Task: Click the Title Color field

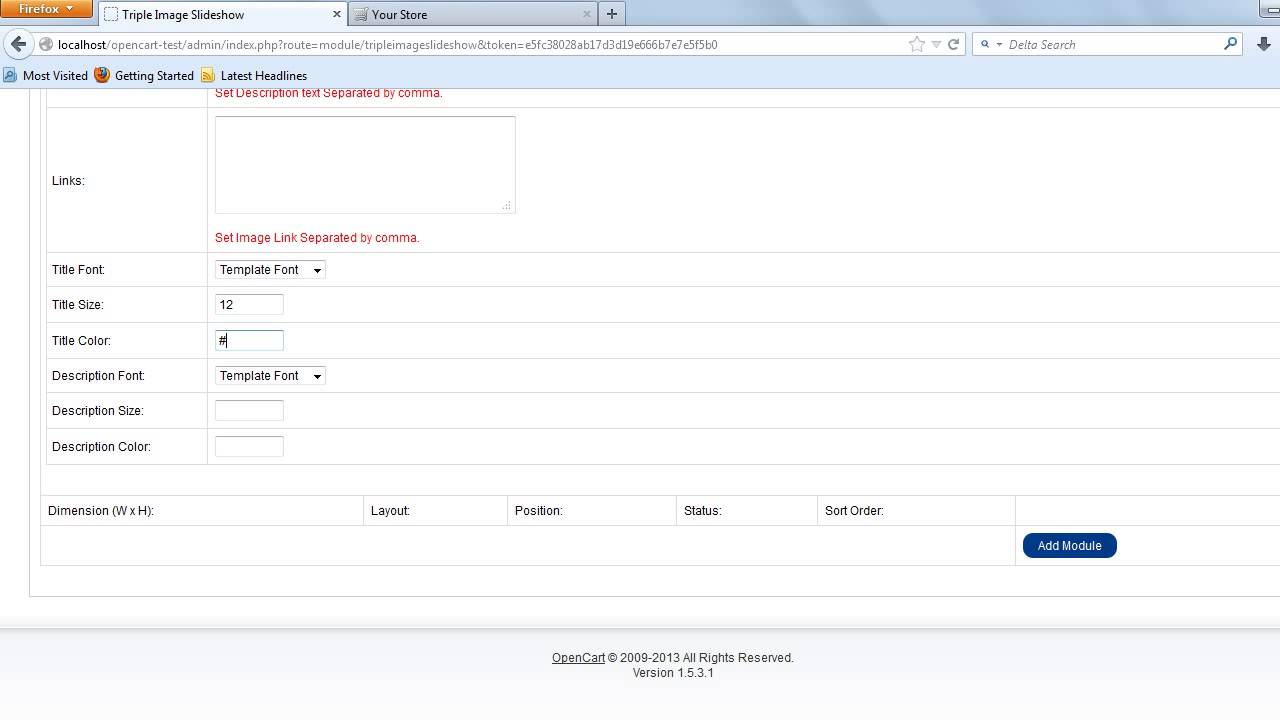Action: 249,341
